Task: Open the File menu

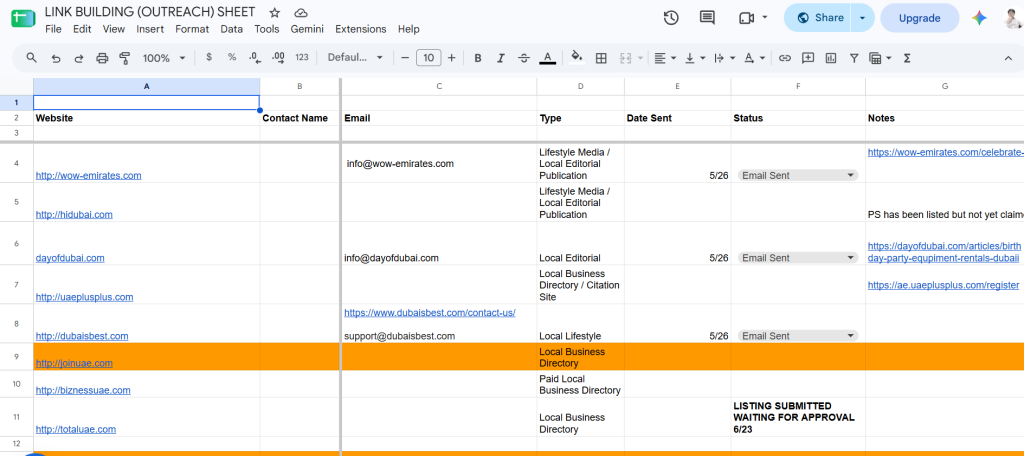Action: (54, 29)
